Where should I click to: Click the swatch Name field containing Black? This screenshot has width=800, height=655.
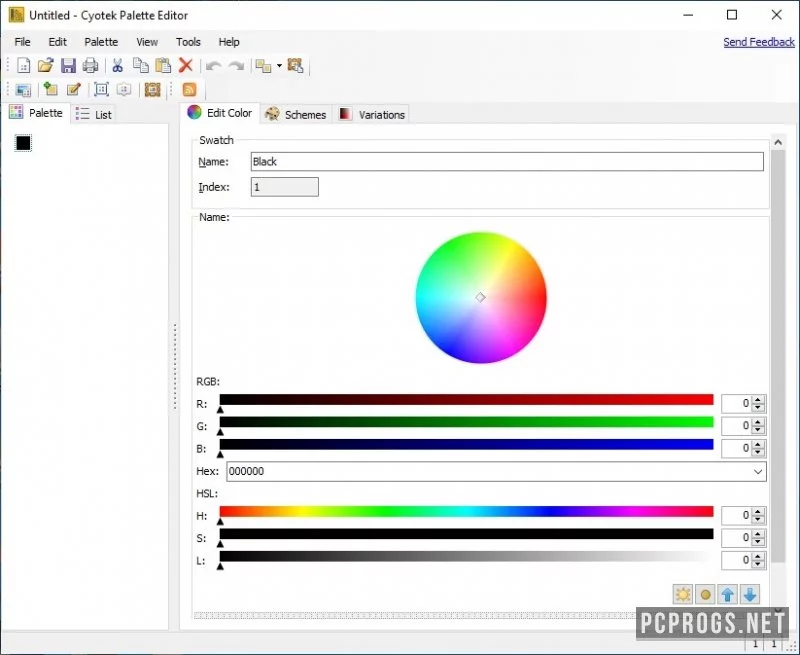click(x=507, y=162)
